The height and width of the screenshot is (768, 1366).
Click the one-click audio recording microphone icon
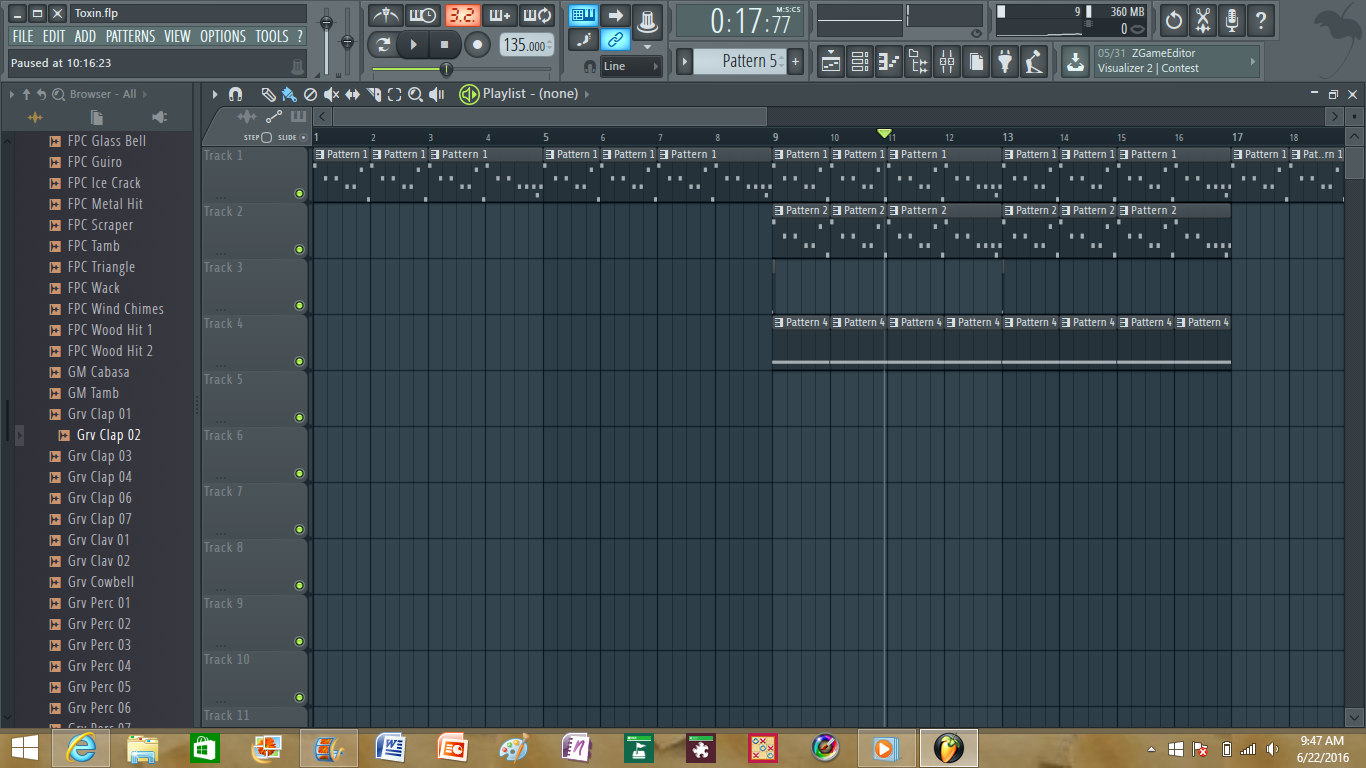coord(1232,19)
